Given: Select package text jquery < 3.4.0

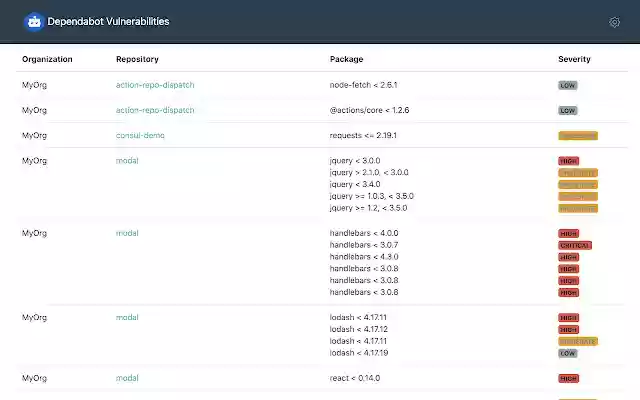Looking at the screenshot, I should coord(355,184).
